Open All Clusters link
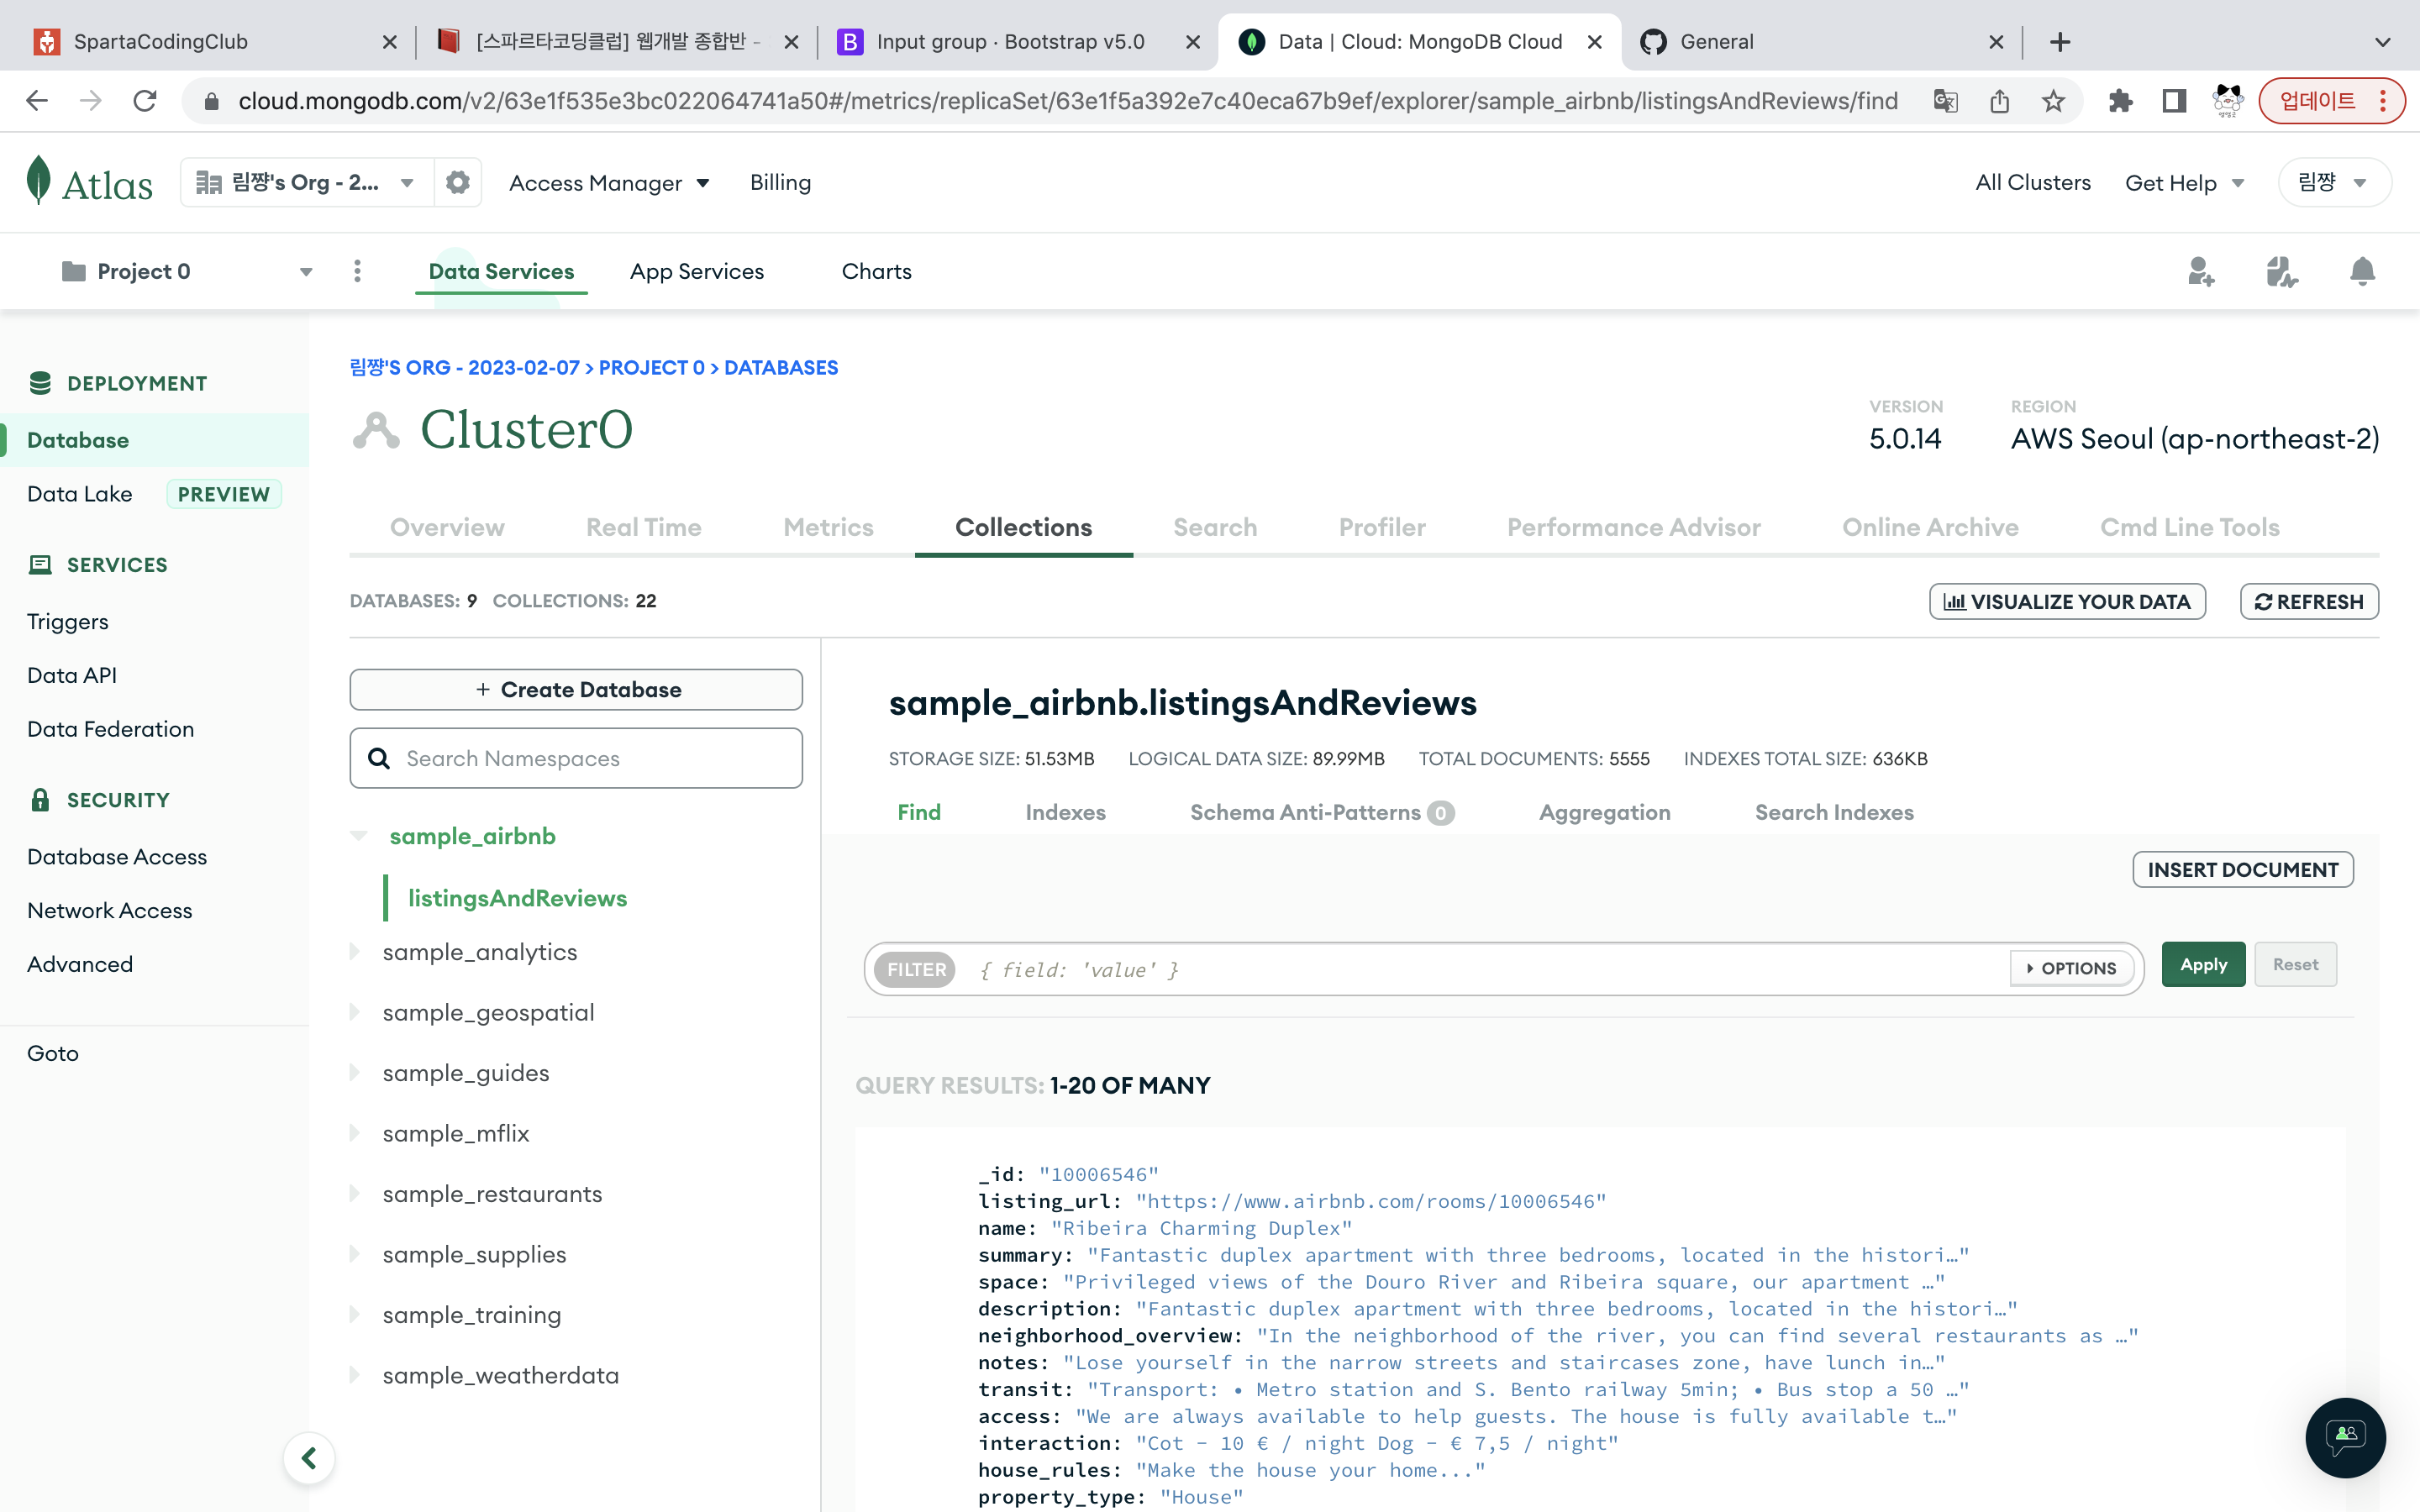This screenshot has height=1512, width=2420. click(x=2033, y=183)
